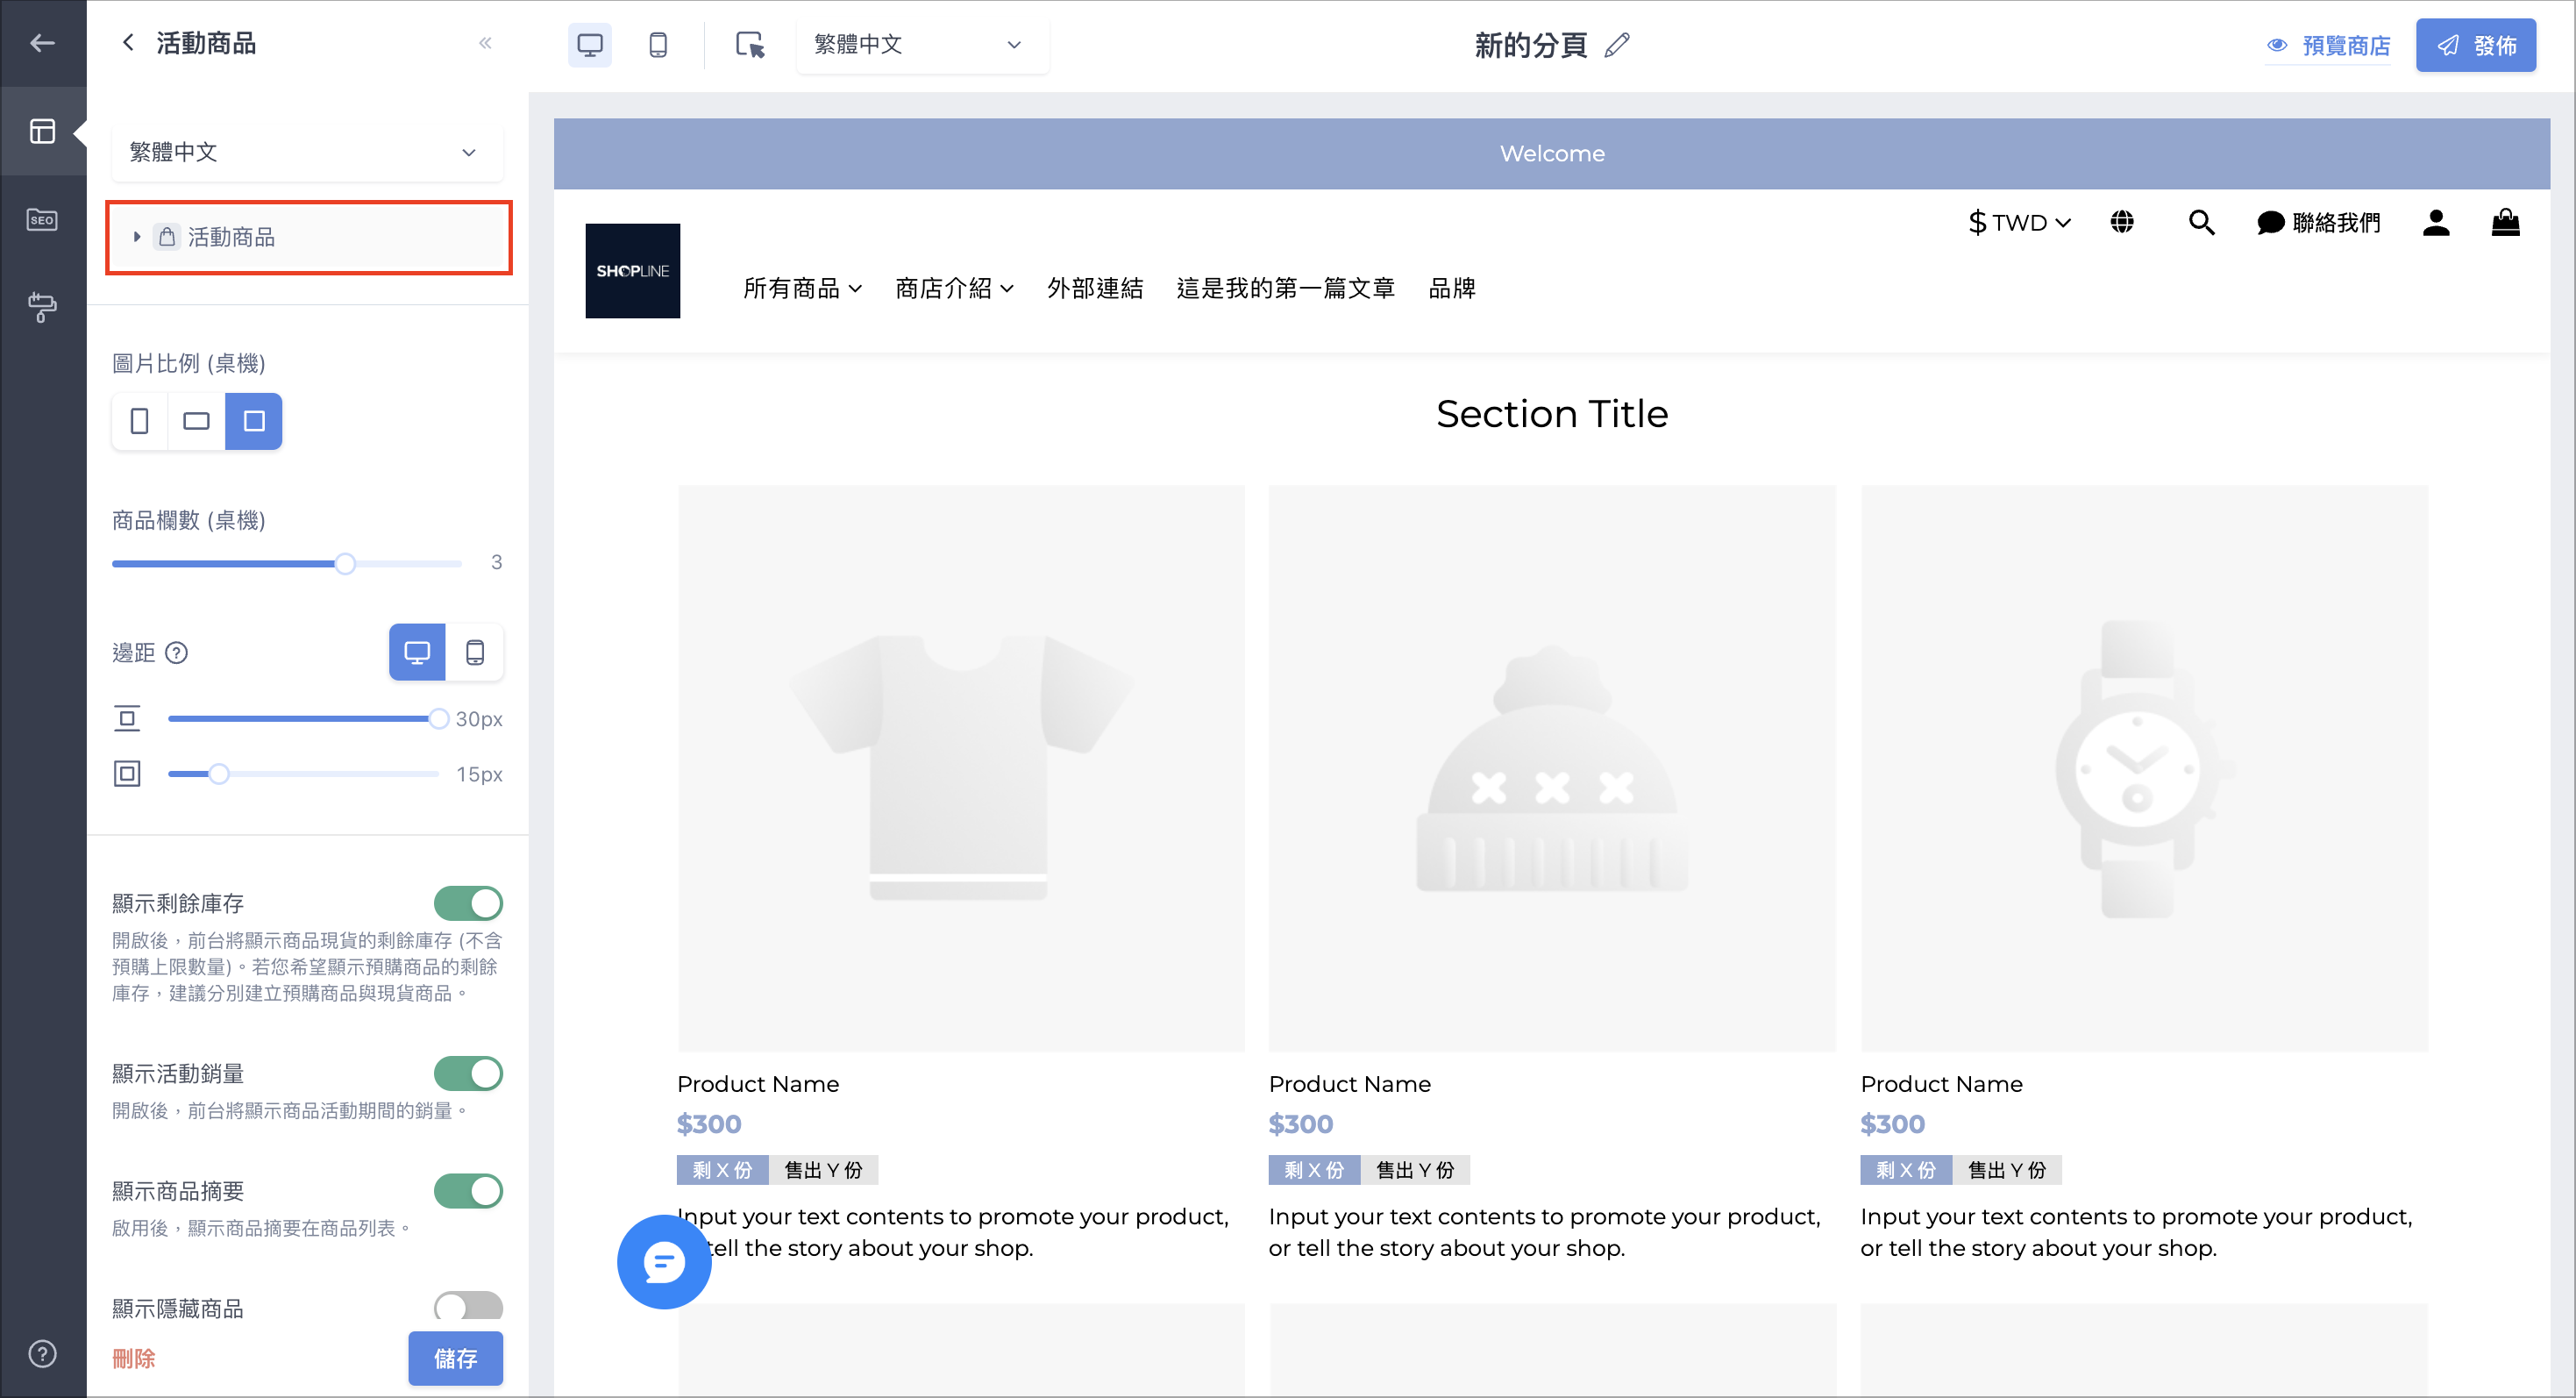Enable 顯示隱藏商品 switch
Viewport: 2576px width, 1398px height.
point(468,1307)
